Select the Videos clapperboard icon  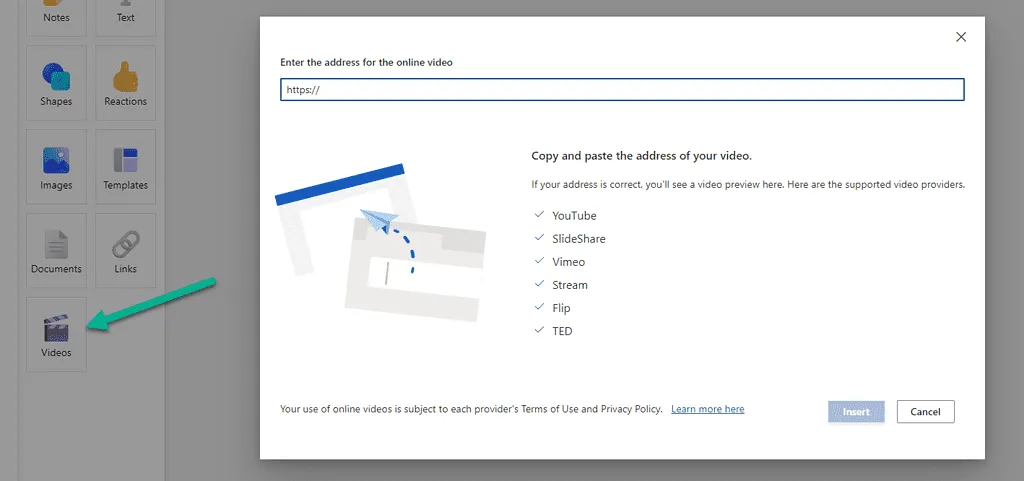coord(56,328)
